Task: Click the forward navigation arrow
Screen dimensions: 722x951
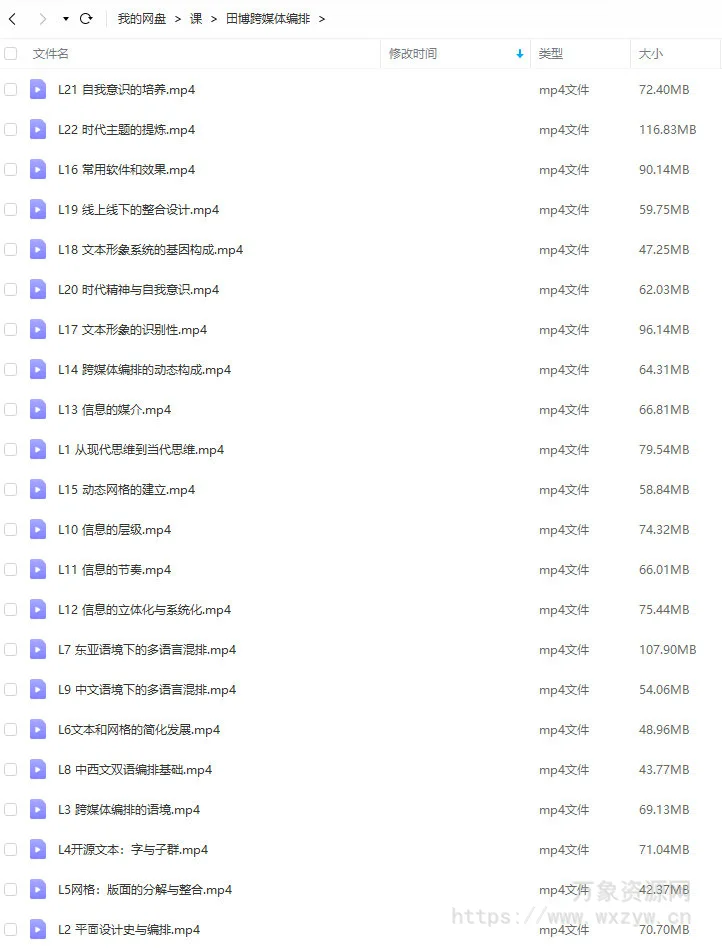Action: [x=42, y=19]
